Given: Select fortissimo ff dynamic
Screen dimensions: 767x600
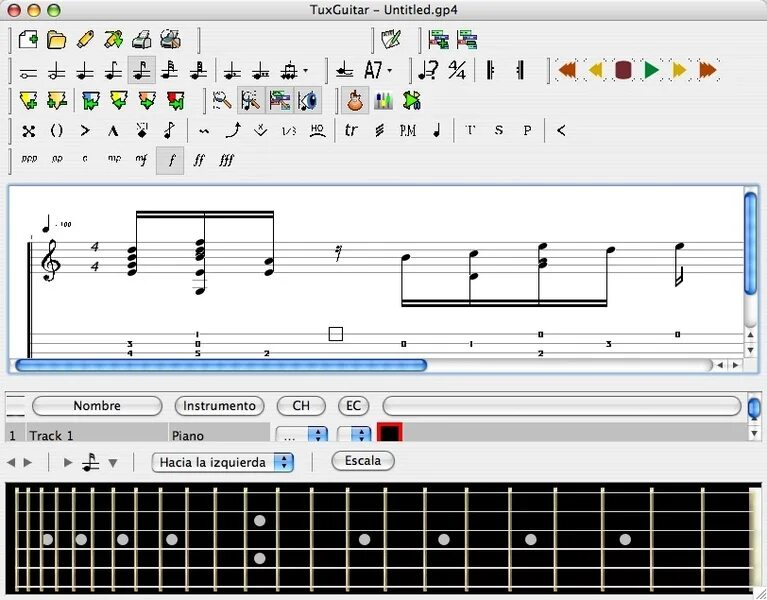Looking at the screenshot, I should click(x=199, y=160).
